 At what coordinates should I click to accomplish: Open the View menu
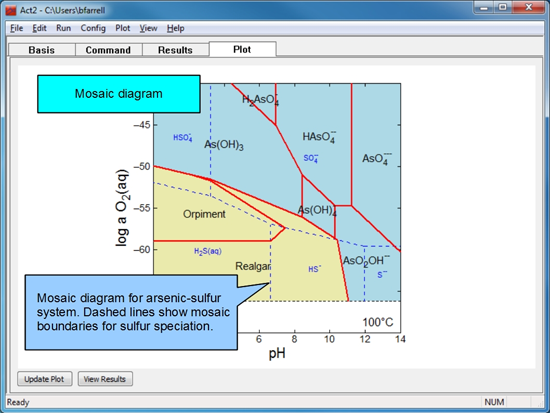click(x=148, y=28)
